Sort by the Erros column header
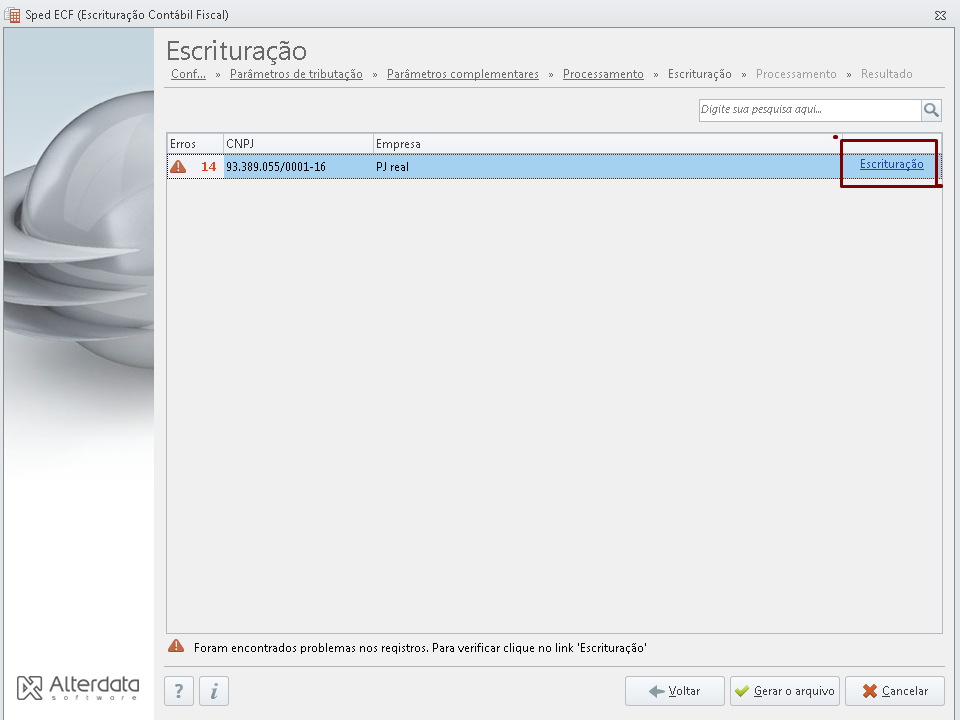This screenshot has height=720, width=960. pos(195,144)
